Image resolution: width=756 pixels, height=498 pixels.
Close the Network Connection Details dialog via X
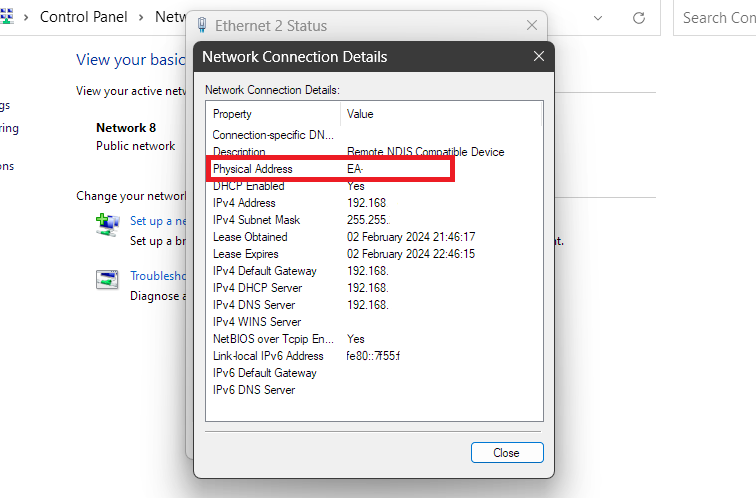coord(539,57)
